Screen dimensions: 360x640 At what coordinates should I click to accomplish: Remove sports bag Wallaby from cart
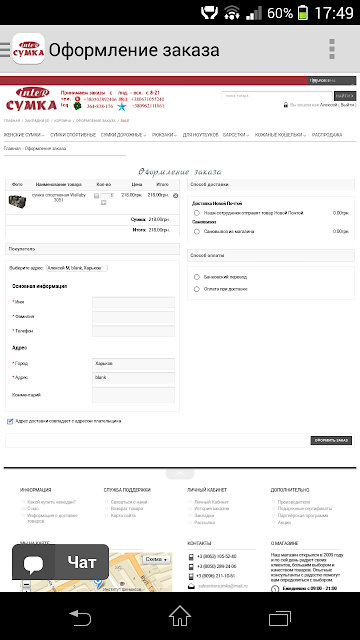pyautogui.click(x=176, y=196)
